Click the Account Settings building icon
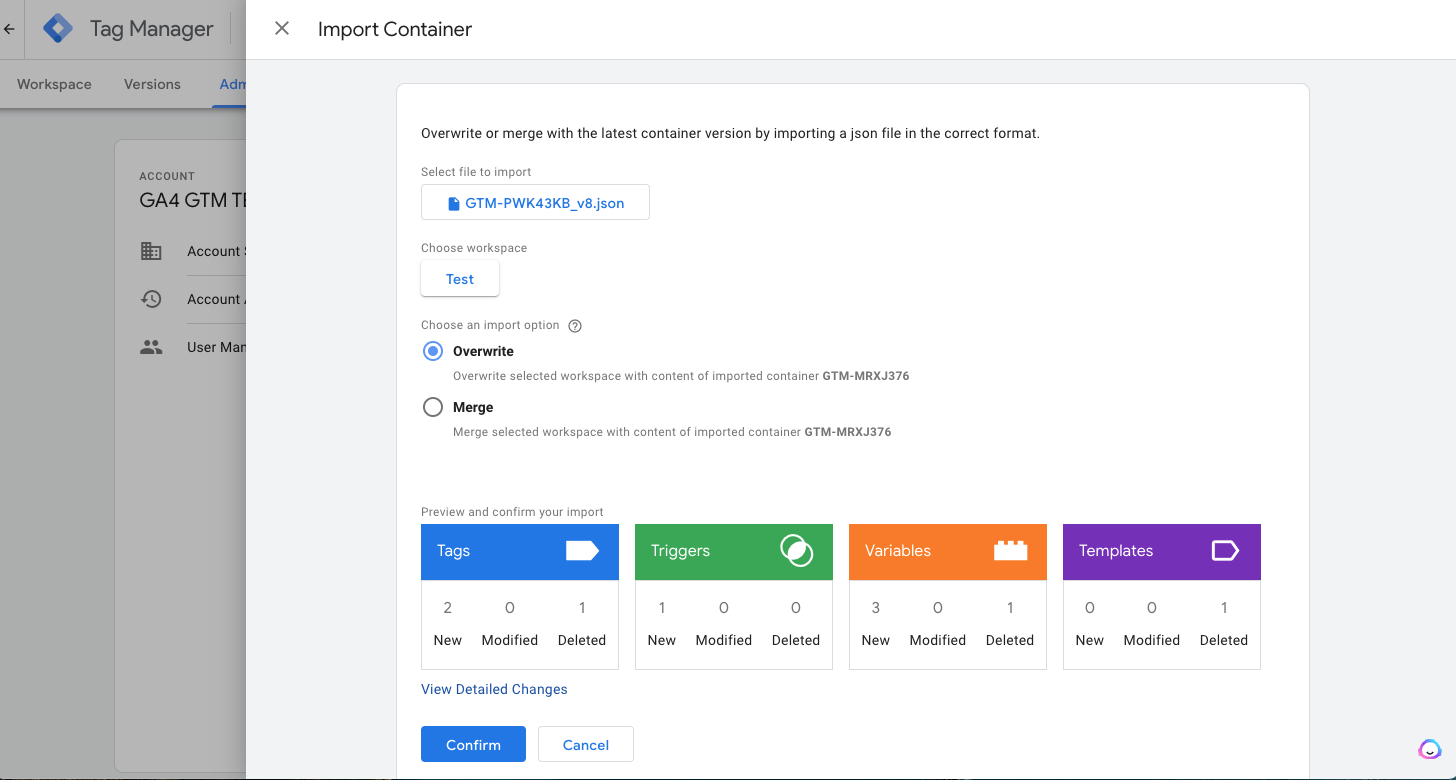 click(x=151, y=251)
